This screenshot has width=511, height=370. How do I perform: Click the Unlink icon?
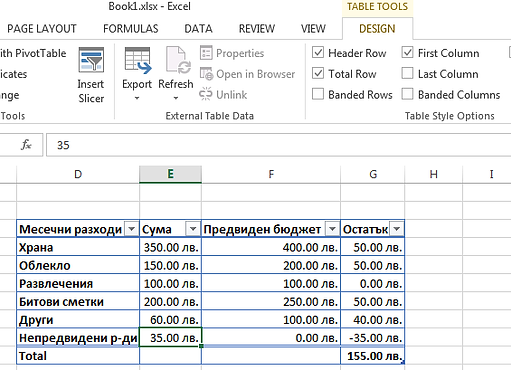pos(206,95)
